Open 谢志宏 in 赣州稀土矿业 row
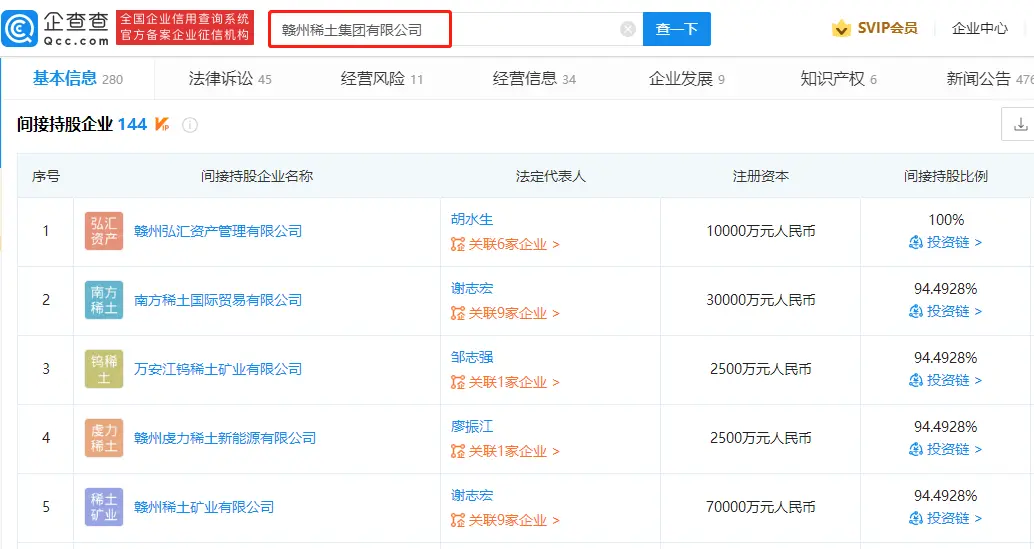This screenshot has height=549, width=1034. click(x=471, y=495)
